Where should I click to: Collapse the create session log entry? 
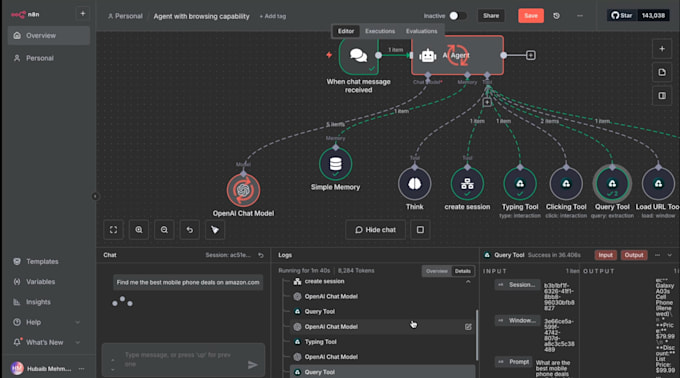click(468, 282)
